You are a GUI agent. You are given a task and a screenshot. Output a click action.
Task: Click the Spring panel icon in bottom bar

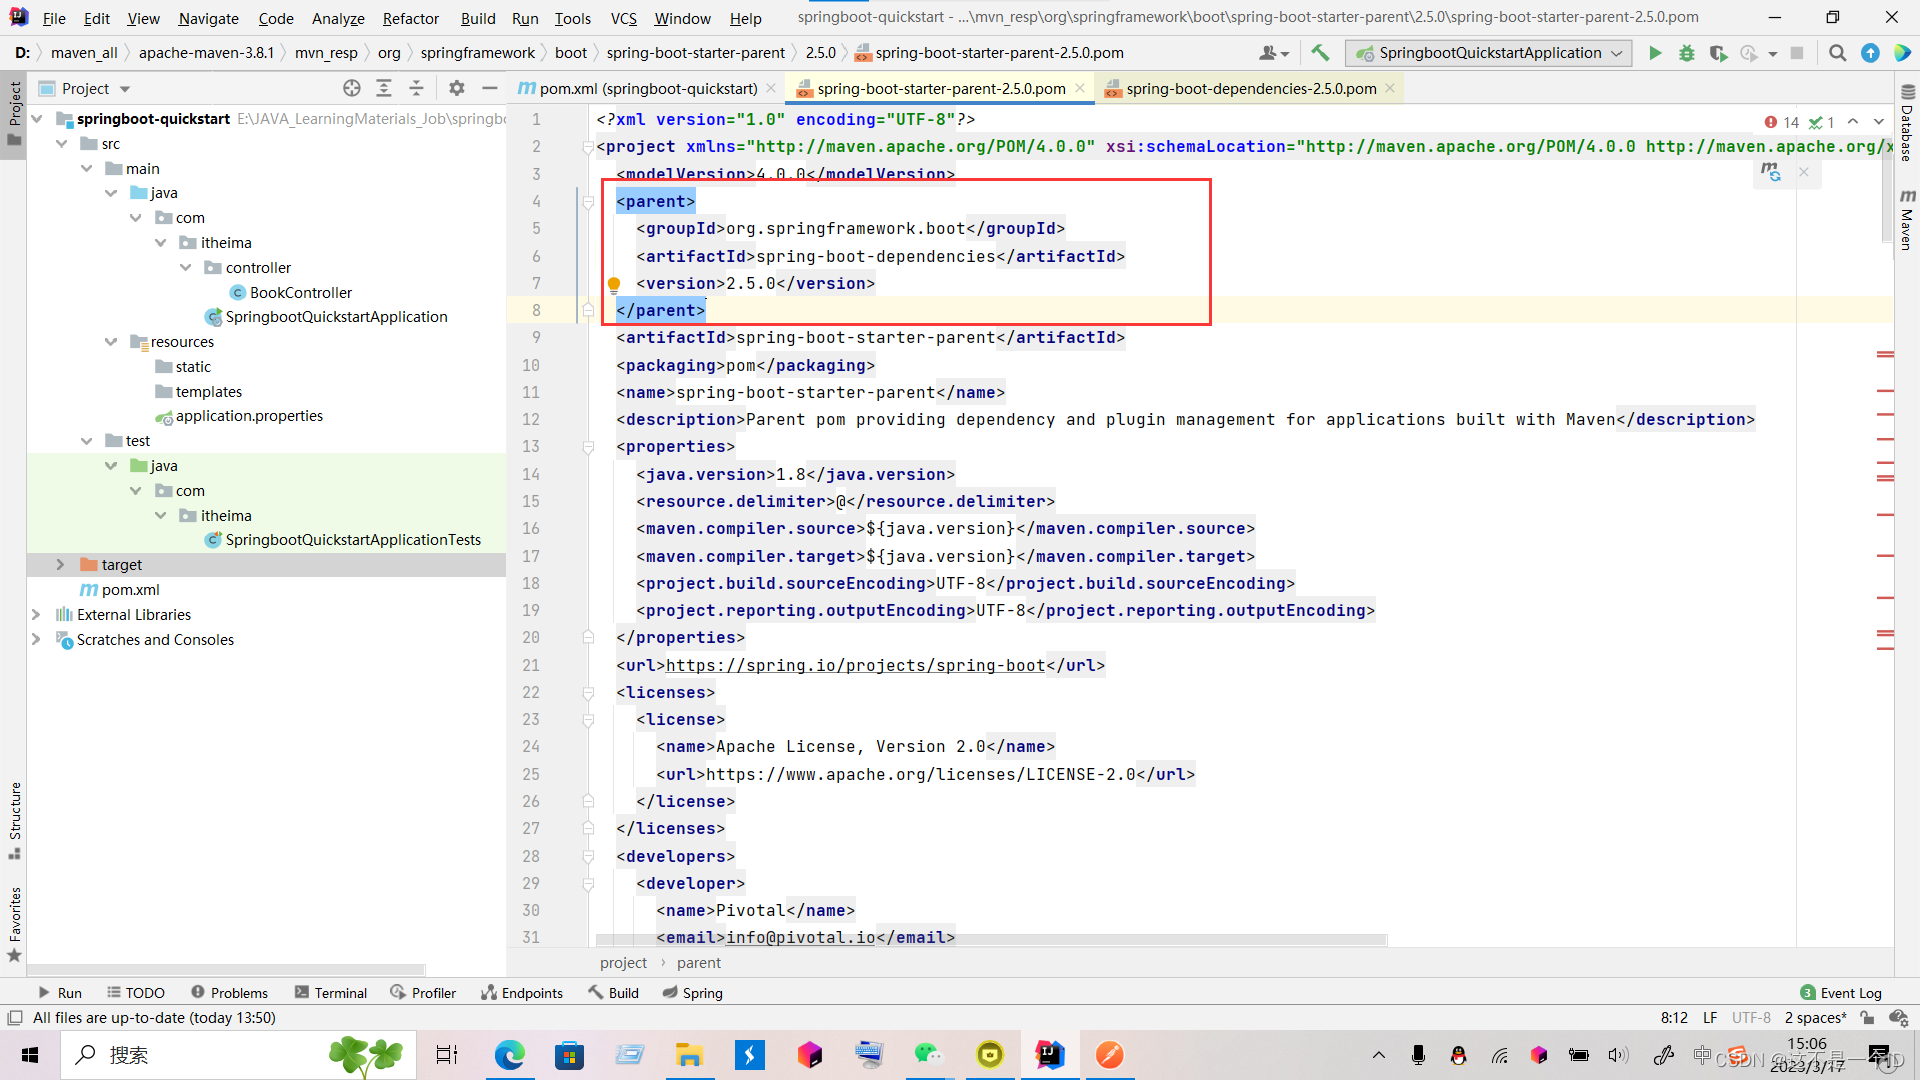(691, 992)
